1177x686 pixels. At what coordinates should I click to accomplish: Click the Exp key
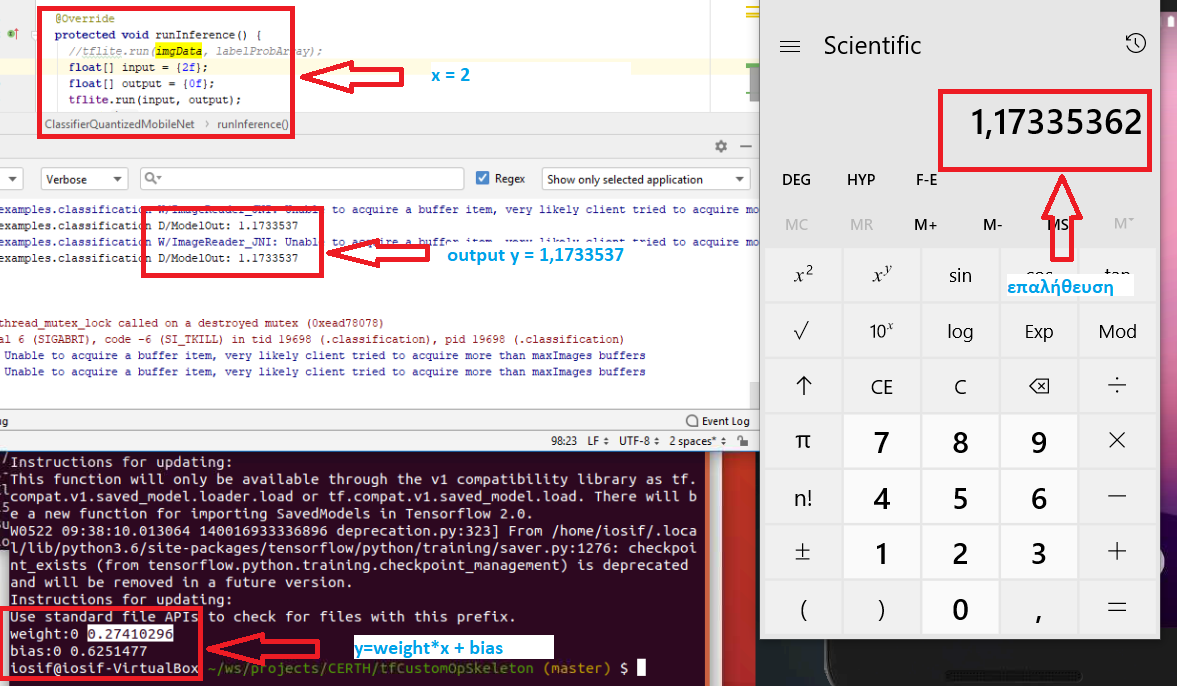pos(1039,331)
